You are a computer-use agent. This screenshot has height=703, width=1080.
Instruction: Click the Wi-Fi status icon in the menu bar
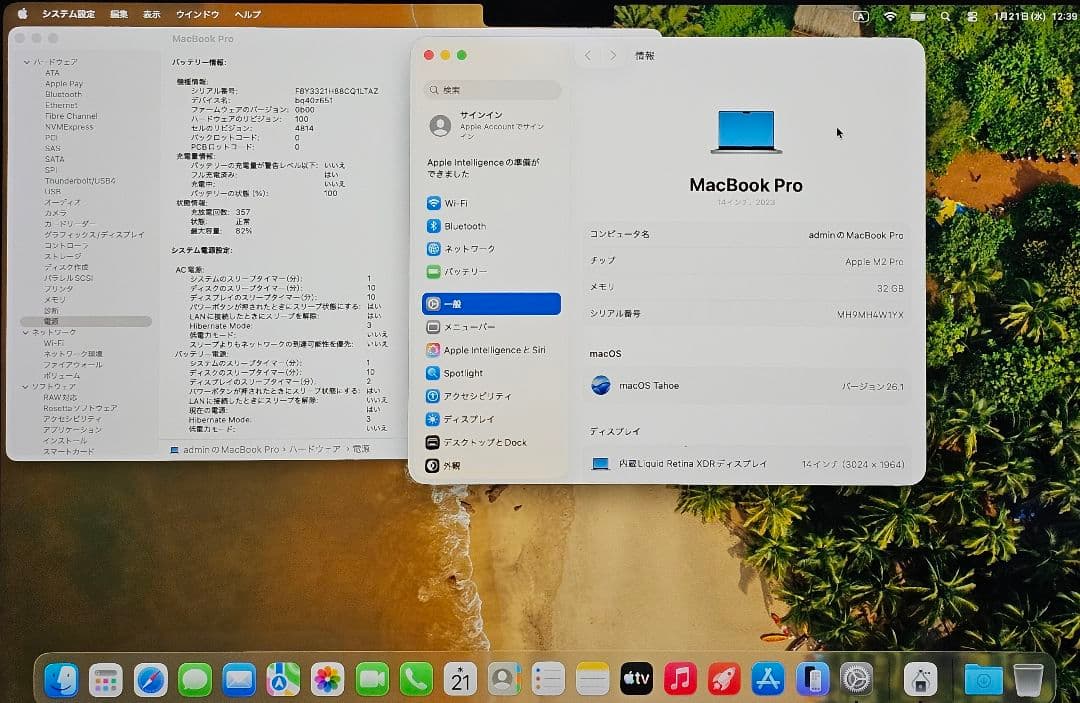click(893, 15)
